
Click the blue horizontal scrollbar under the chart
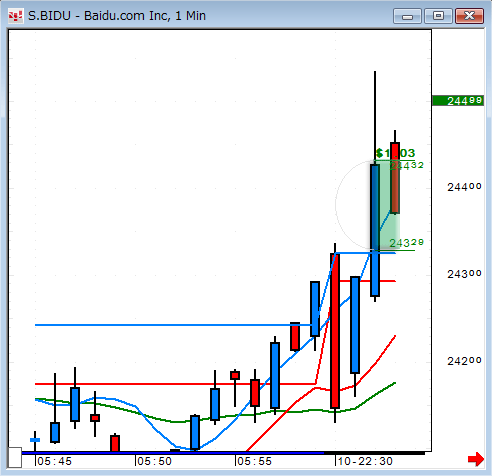tap(173, 453)
